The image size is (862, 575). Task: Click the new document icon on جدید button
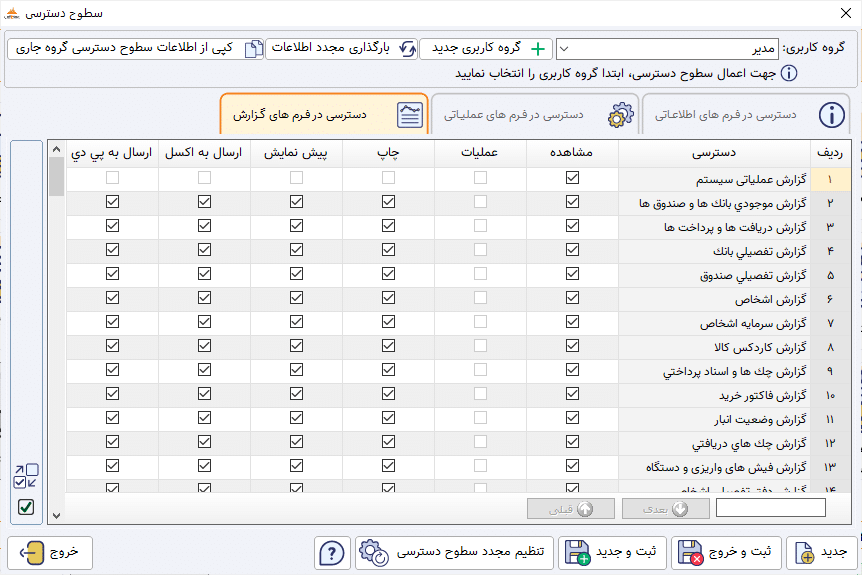point(804,553)
